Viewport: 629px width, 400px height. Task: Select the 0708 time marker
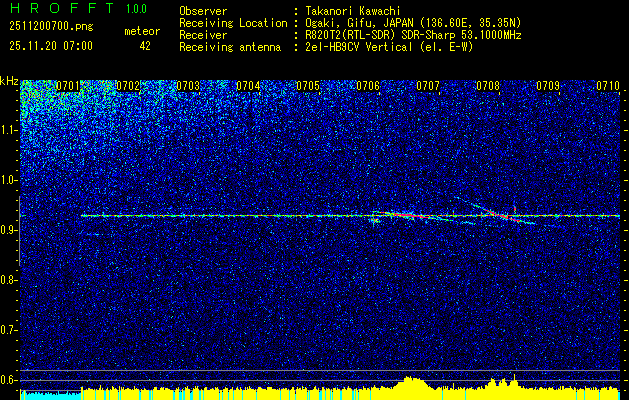coord(488,86)
